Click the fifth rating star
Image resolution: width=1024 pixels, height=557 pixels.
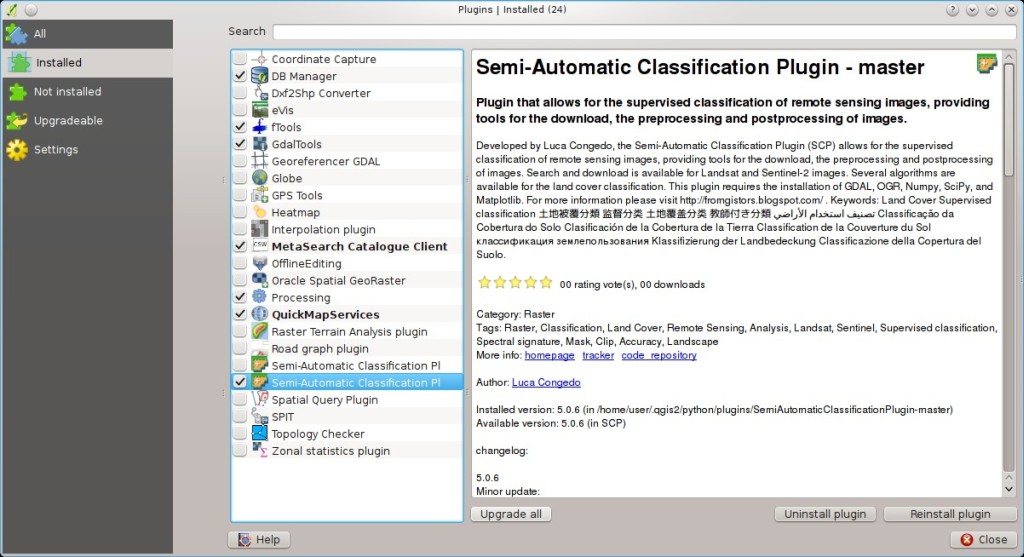pyautogui.click(x=546, y=283)
